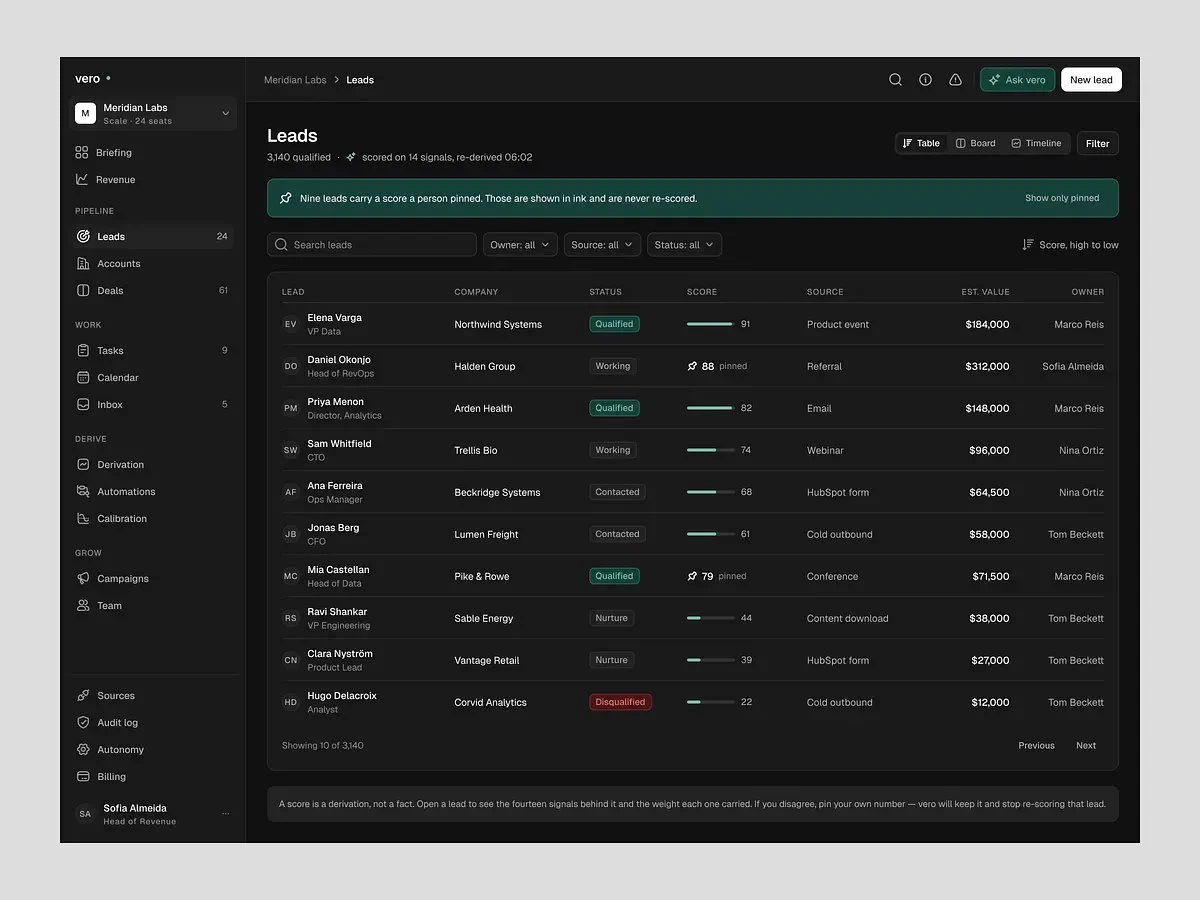Viewport: 1200px width, 900px height.
Task: Click Elena Varga's score bar showing 91
Action: 710,324
